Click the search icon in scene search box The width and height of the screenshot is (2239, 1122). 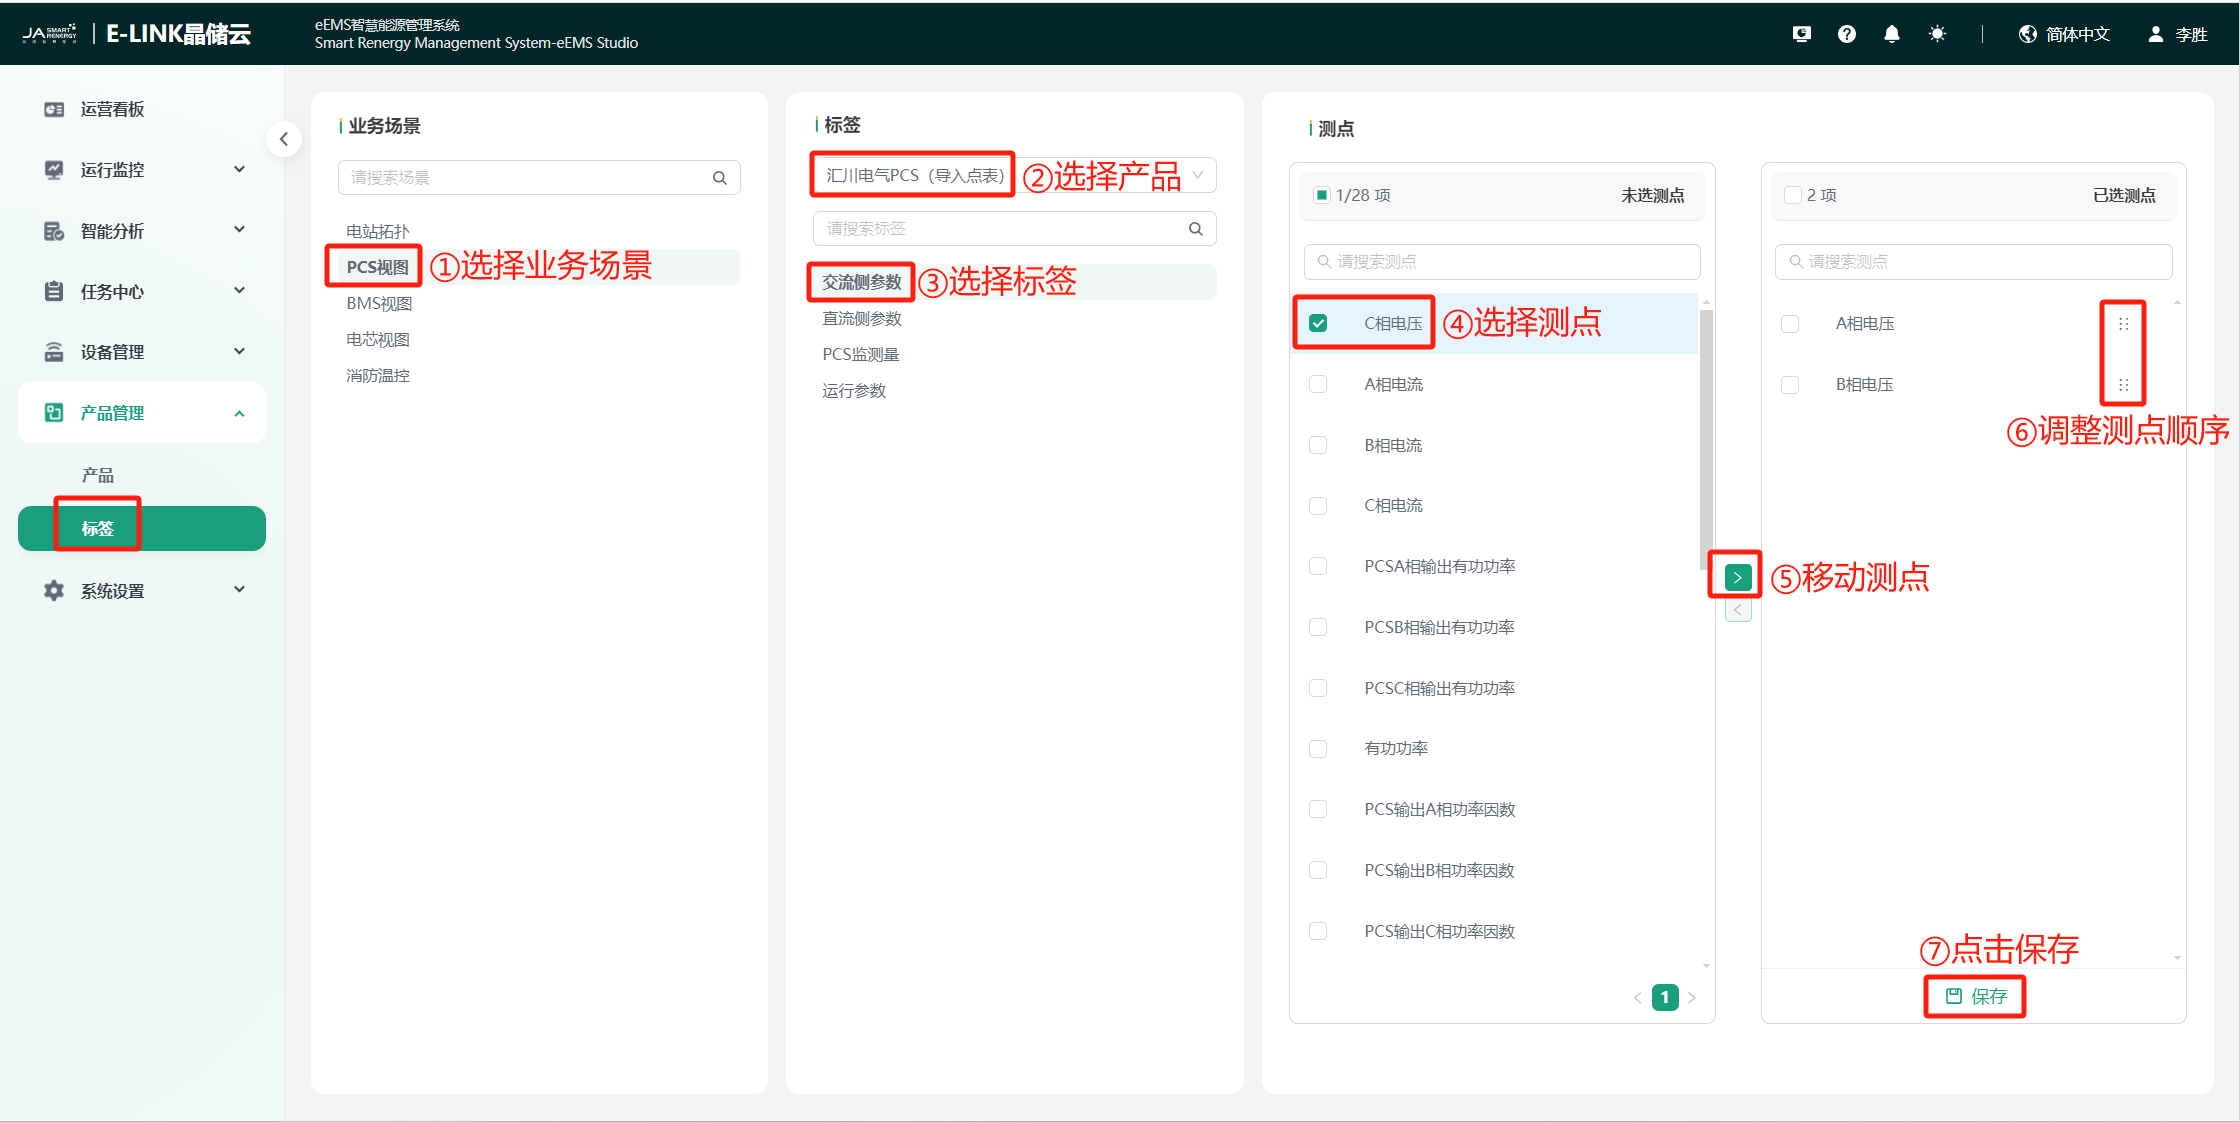pos(719,178)
